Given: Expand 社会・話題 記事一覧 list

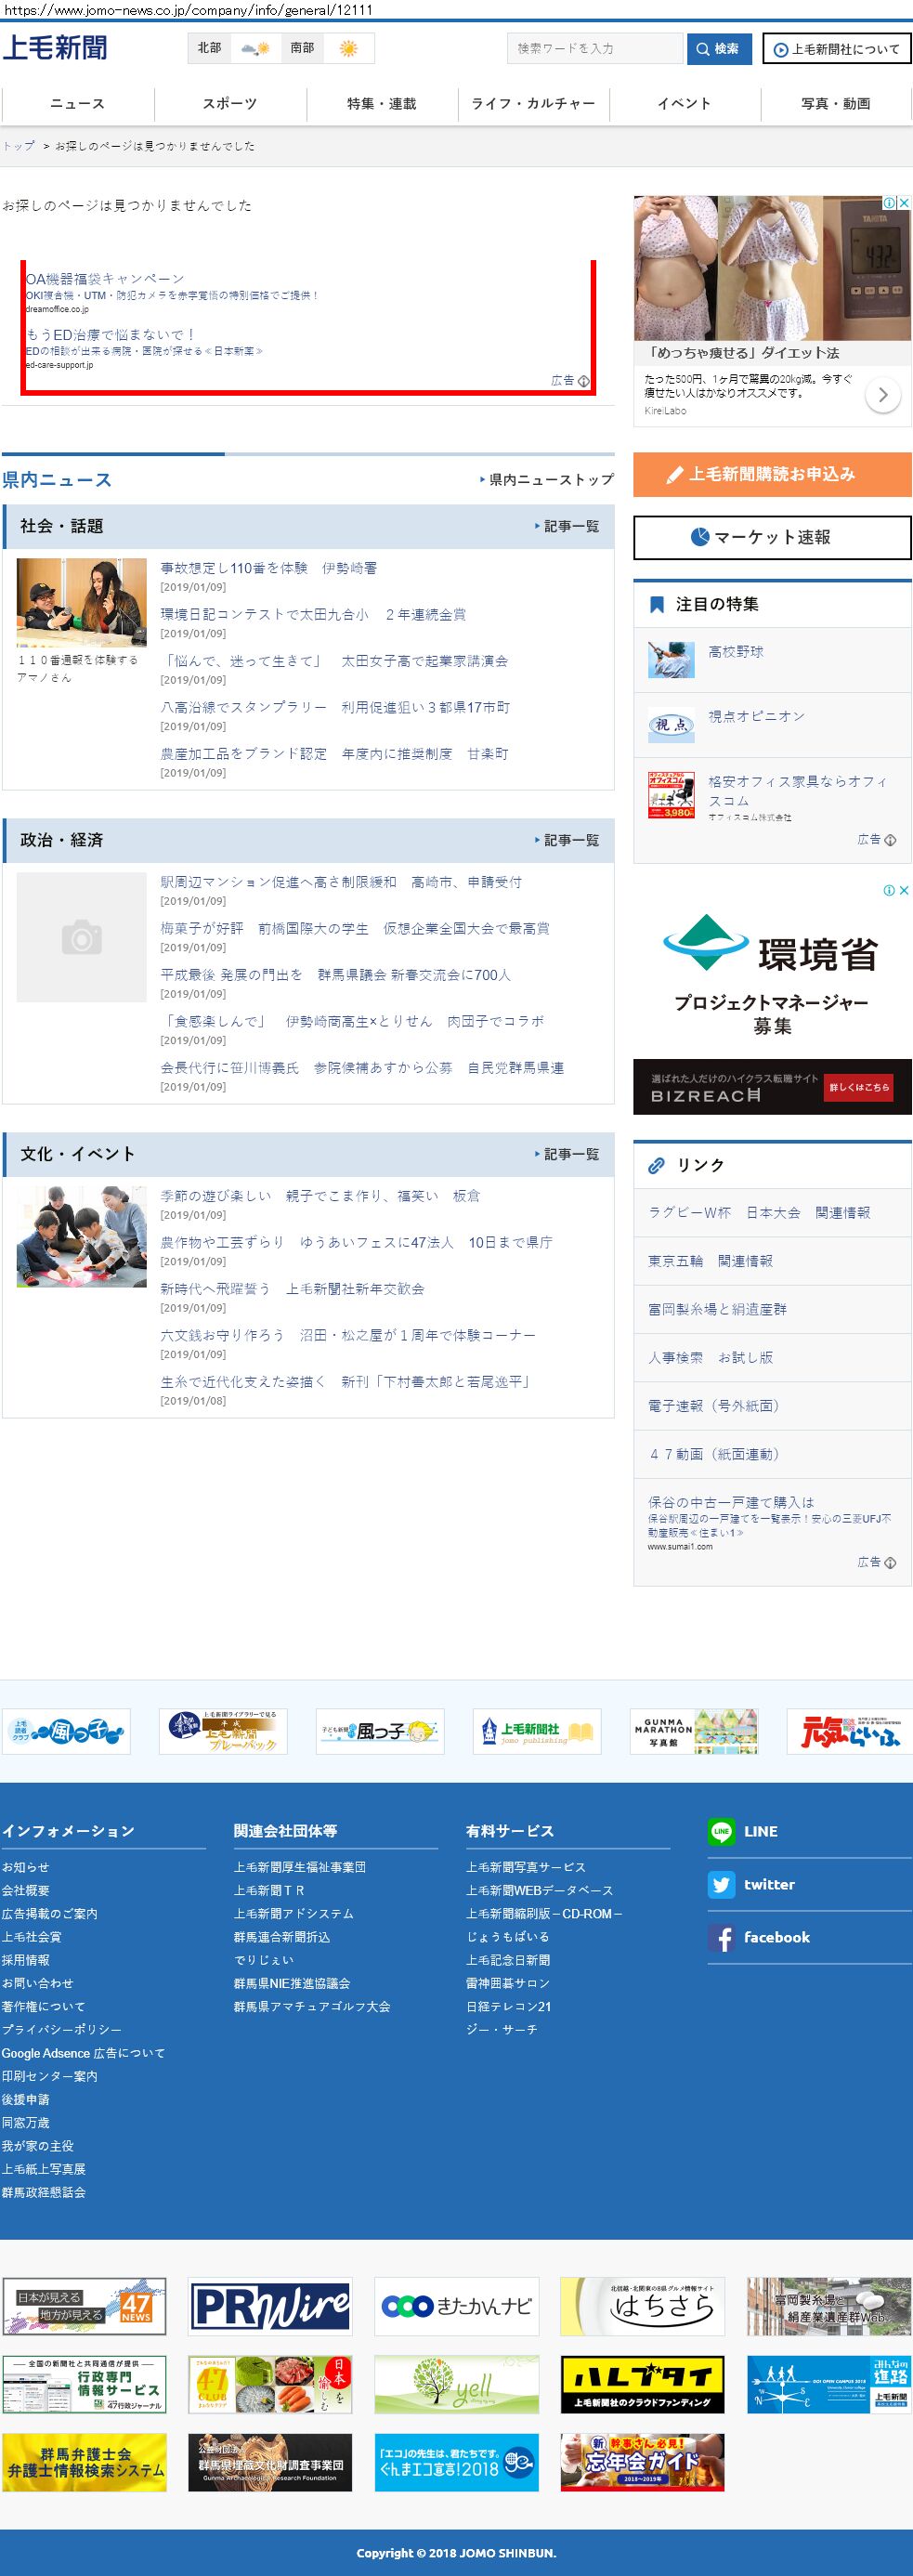Looking at the screenshot, I should click(568, 526).
